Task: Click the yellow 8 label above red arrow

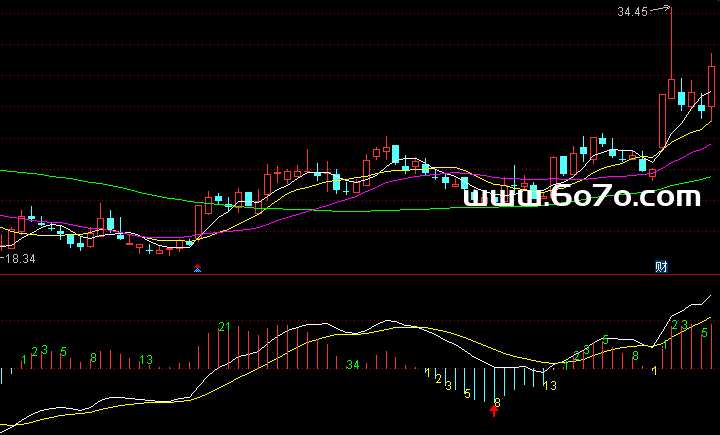Action: 497,402
